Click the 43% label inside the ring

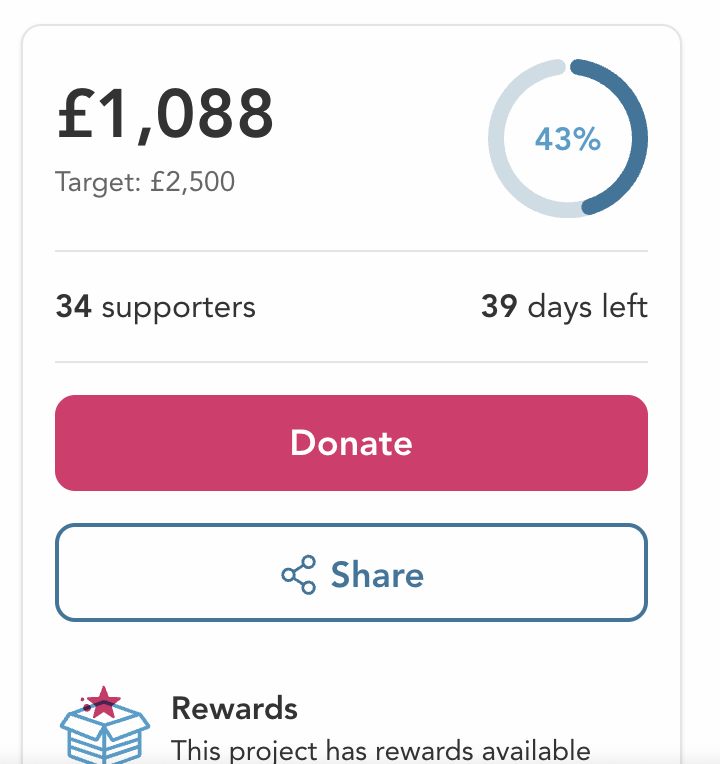[568, 139]
